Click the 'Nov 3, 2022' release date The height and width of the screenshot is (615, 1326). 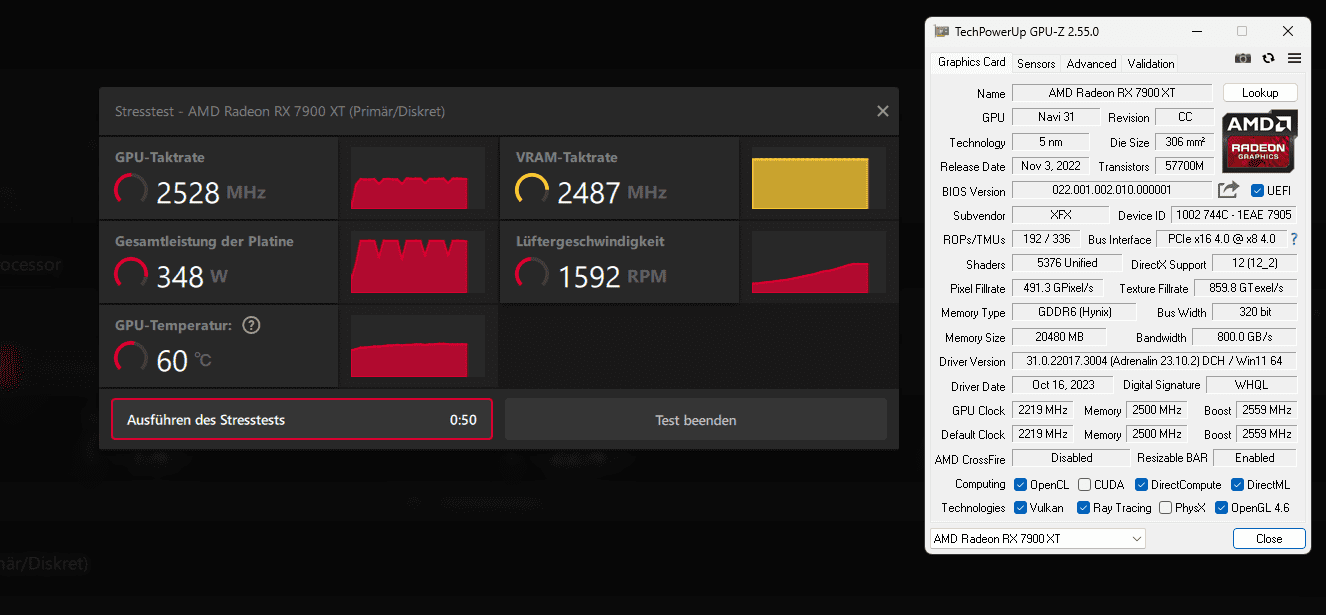1049,166
